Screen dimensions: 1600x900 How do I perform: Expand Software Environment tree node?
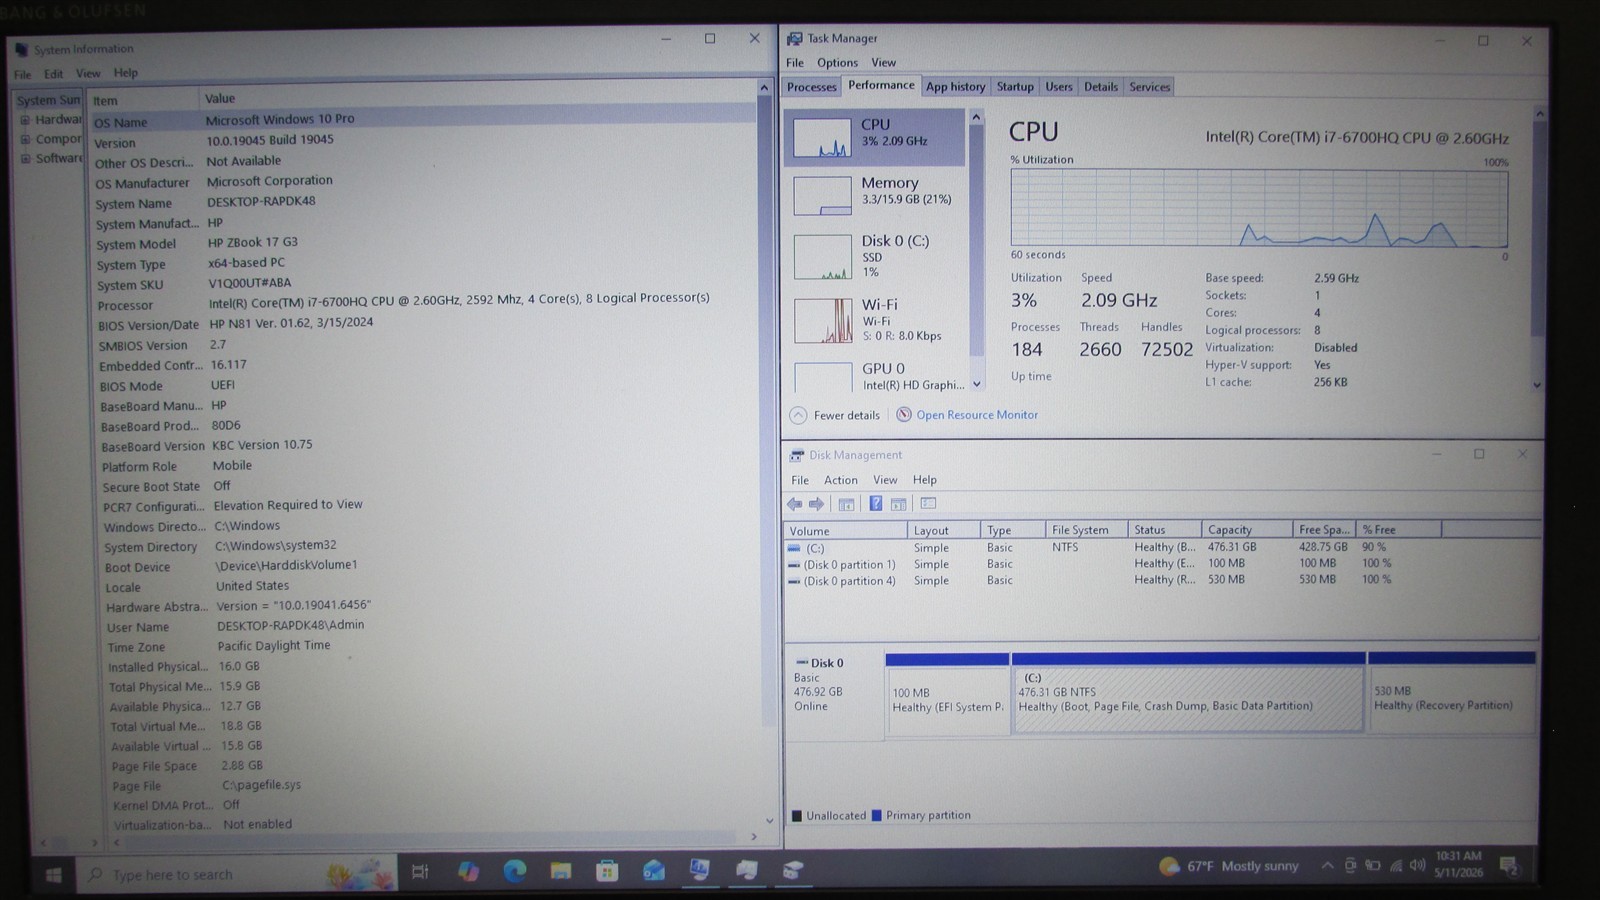click(x=25, y=158)
